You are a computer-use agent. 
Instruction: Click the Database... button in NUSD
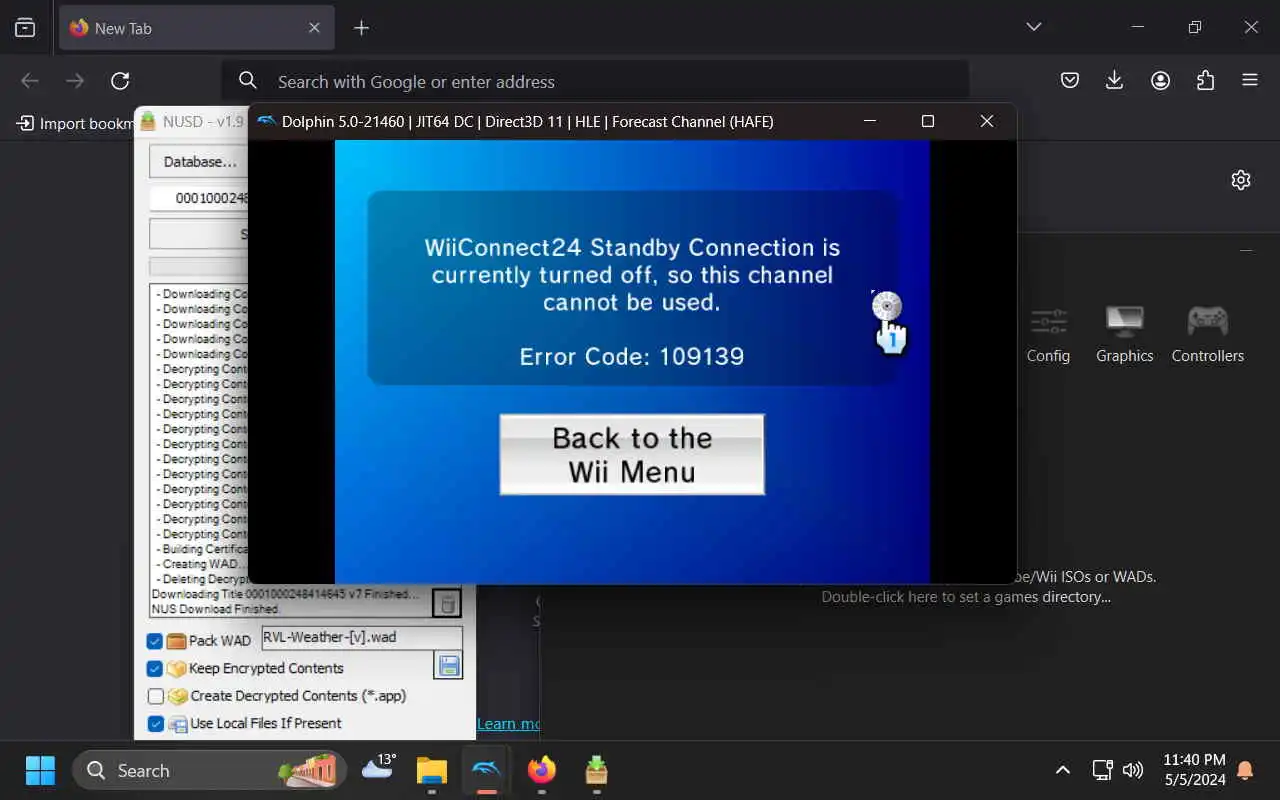point(199,161)
